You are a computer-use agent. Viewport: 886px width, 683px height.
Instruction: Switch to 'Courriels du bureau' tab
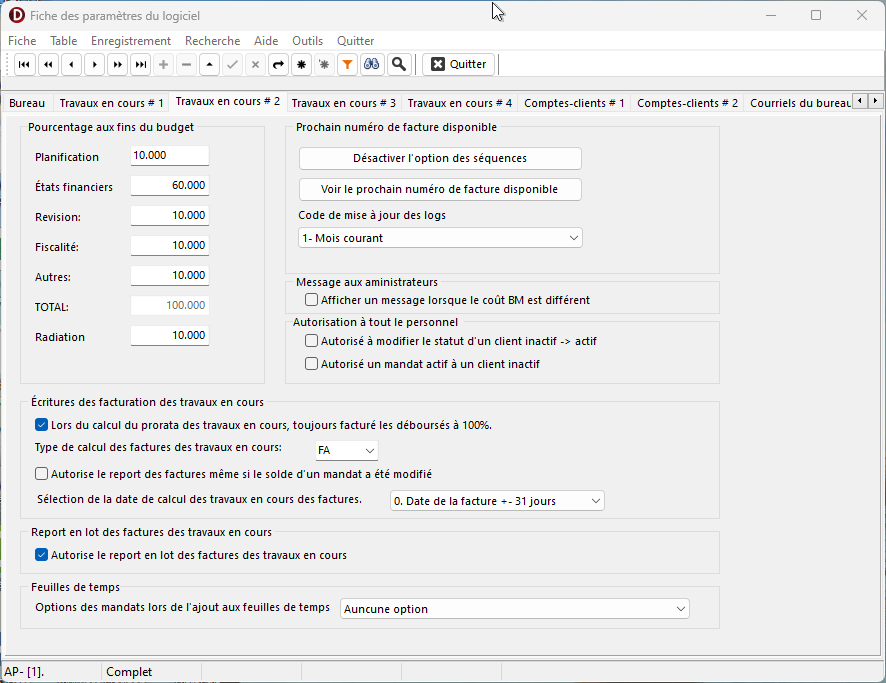(800, 103)
